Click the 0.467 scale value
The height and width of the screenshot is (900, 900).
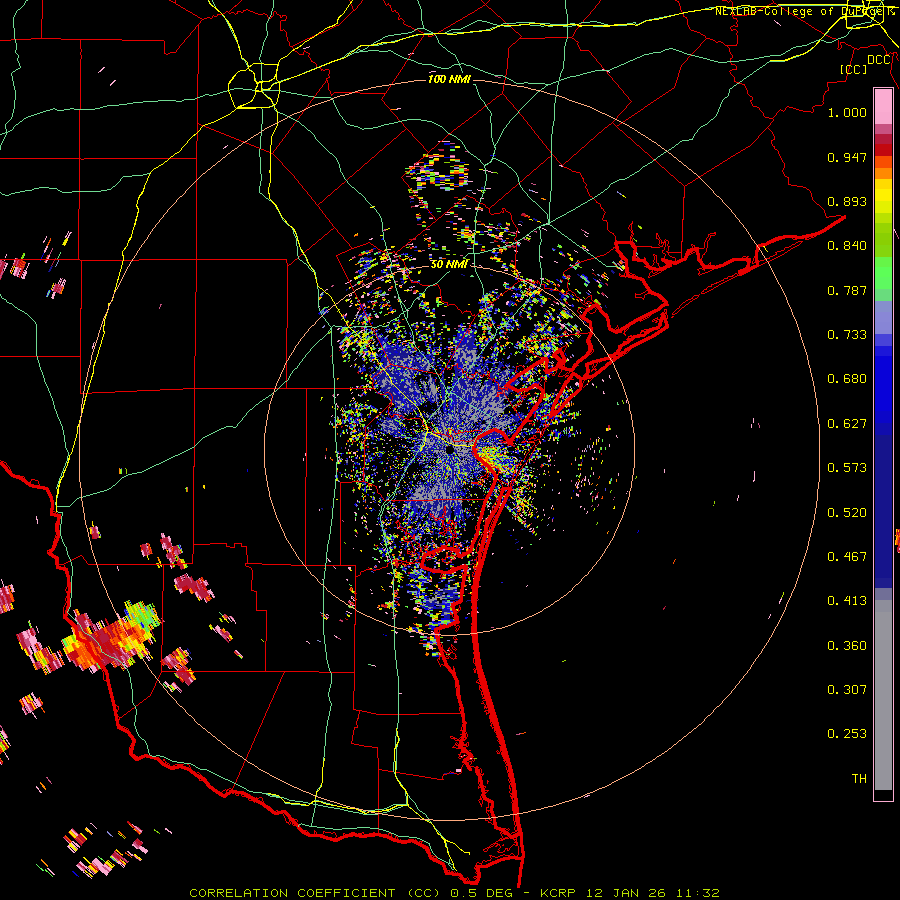point(847,557)
